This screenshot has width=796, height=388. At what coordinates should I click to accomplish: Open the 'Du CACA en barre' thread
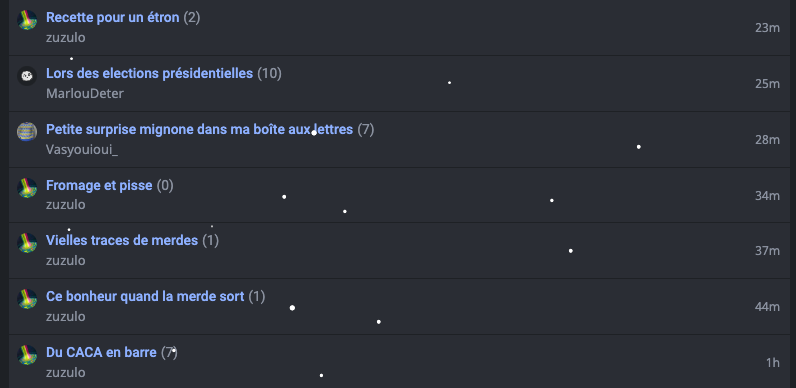pos(101,352)
